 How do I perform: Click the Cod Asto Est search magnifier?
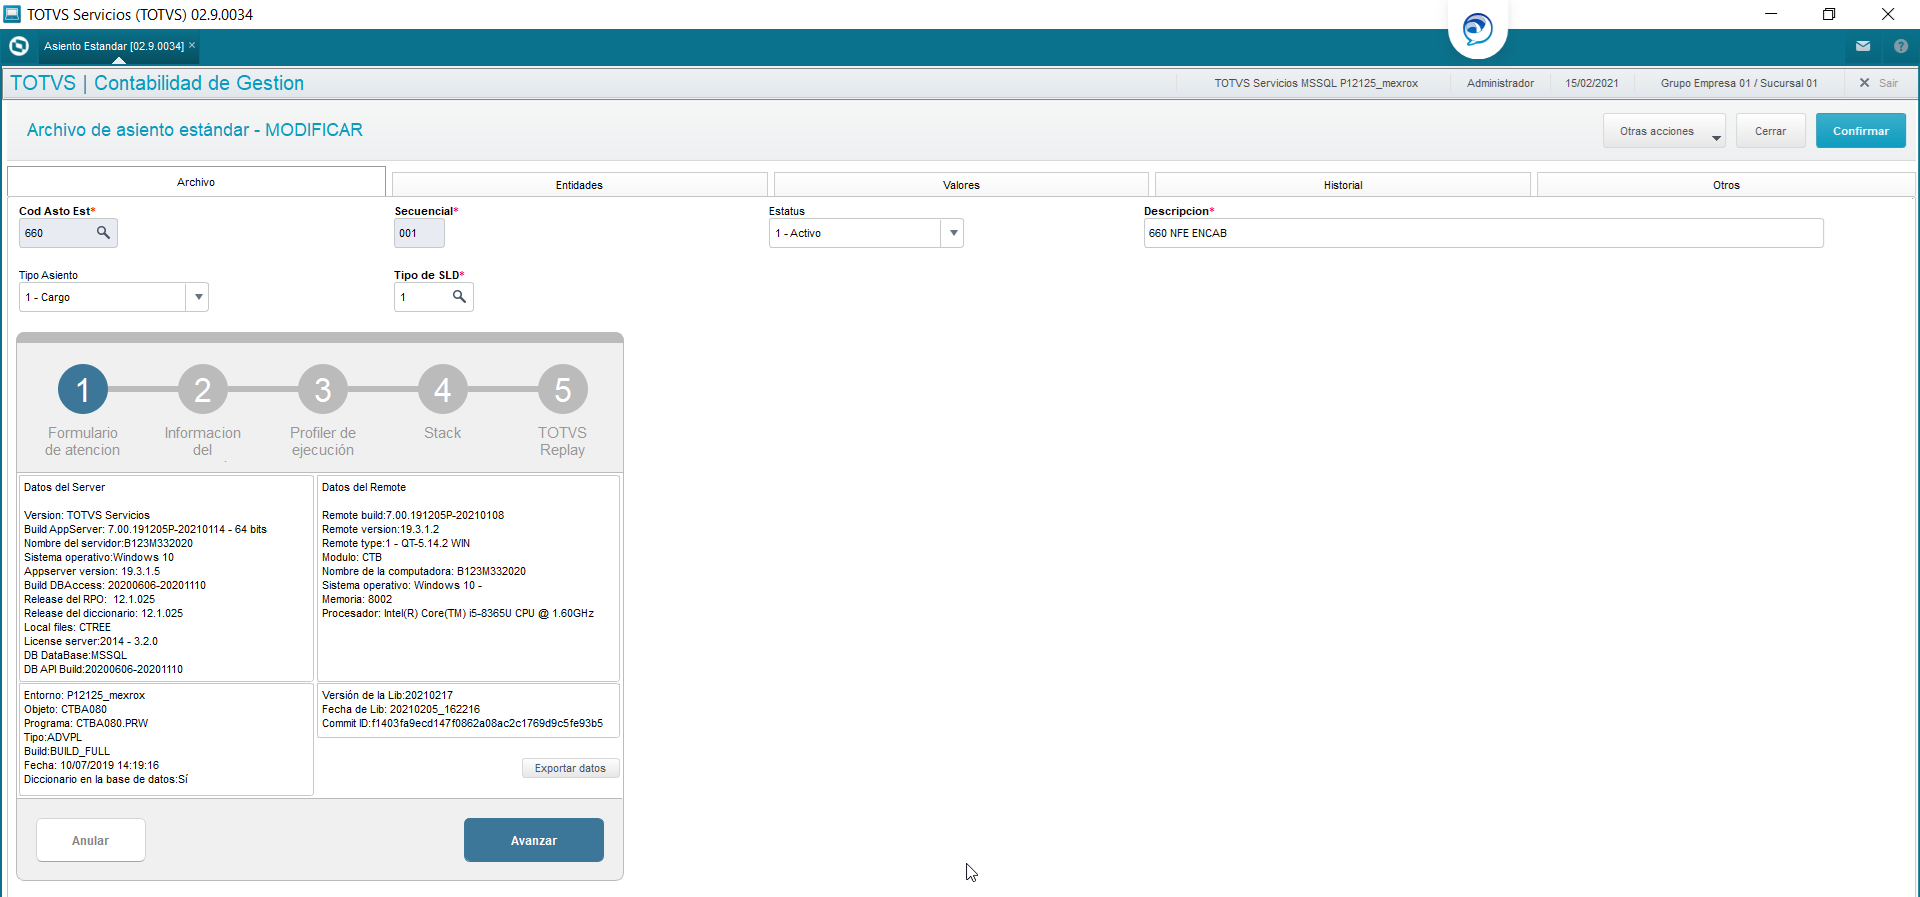[103, 233]
